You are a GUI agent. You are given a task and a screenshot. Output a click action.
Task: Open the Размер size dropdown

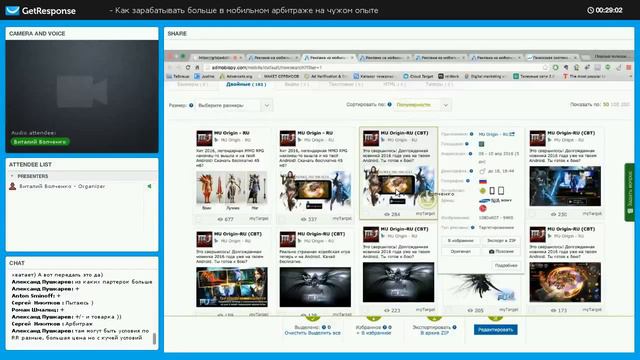click(233, 105)
